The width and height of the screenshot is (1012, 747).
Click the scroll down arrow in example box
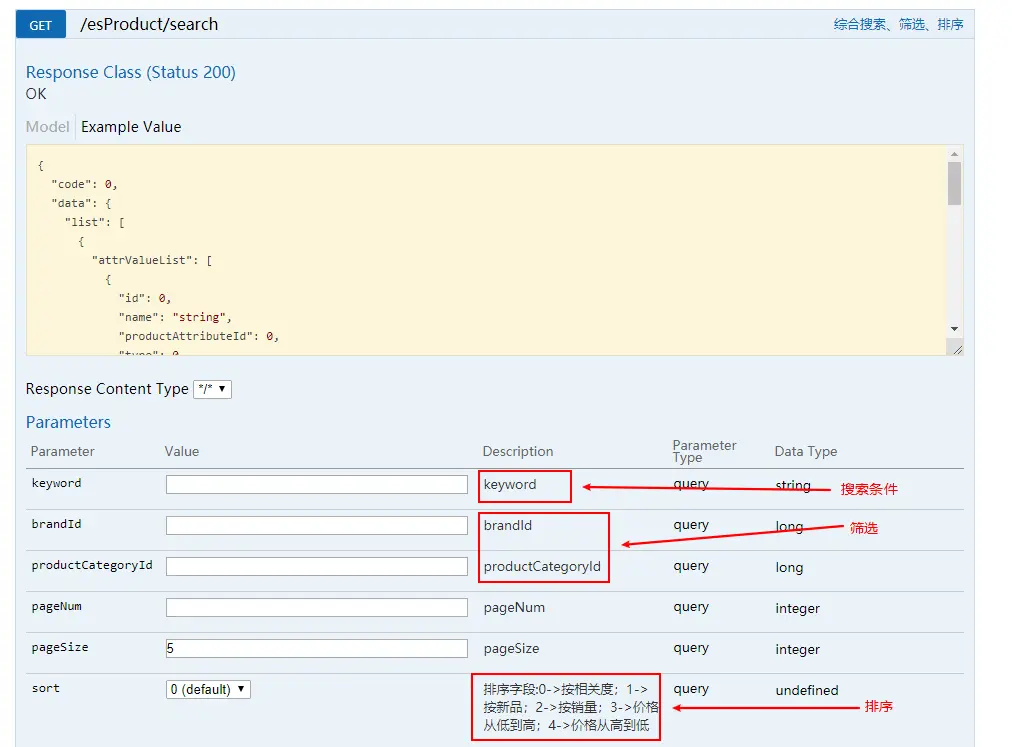[x=954, y=329]
